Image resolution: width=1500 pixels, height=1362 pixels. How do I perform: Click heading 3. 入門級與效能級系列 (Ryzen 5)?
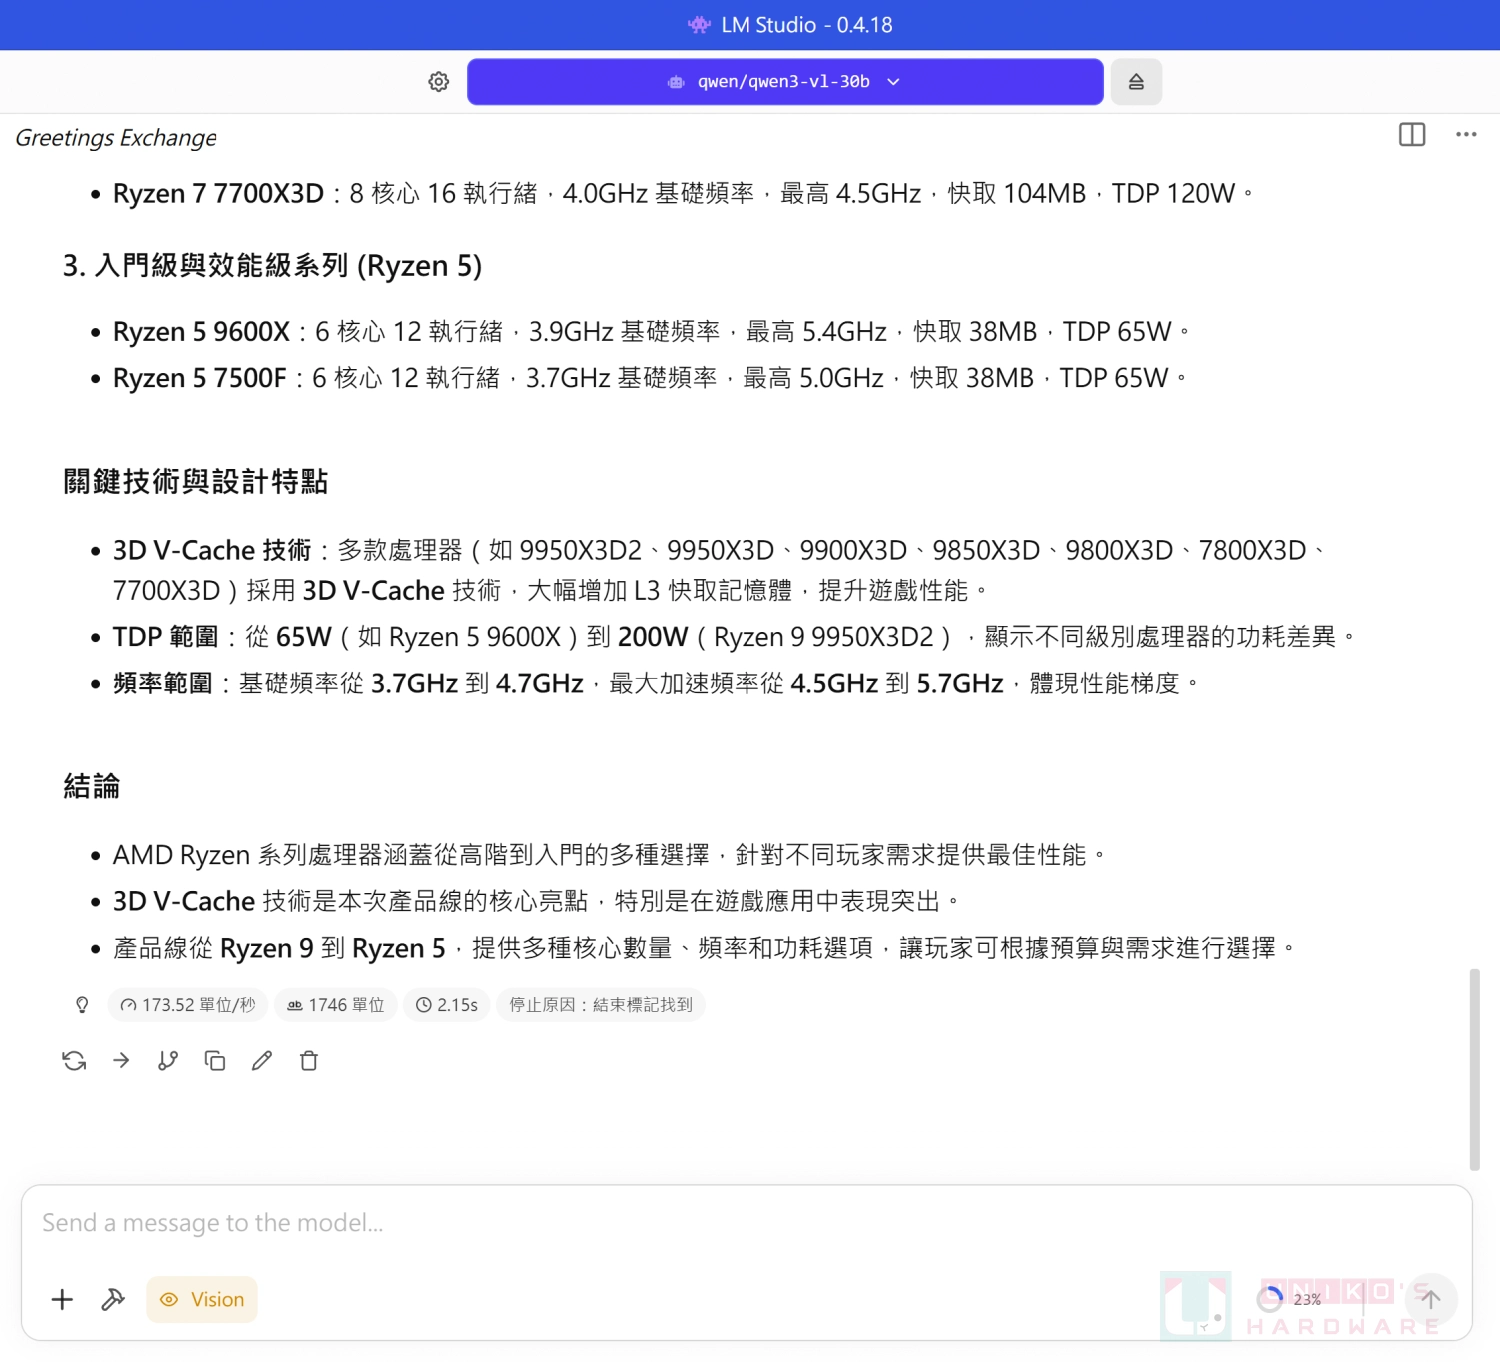point(272,266)
